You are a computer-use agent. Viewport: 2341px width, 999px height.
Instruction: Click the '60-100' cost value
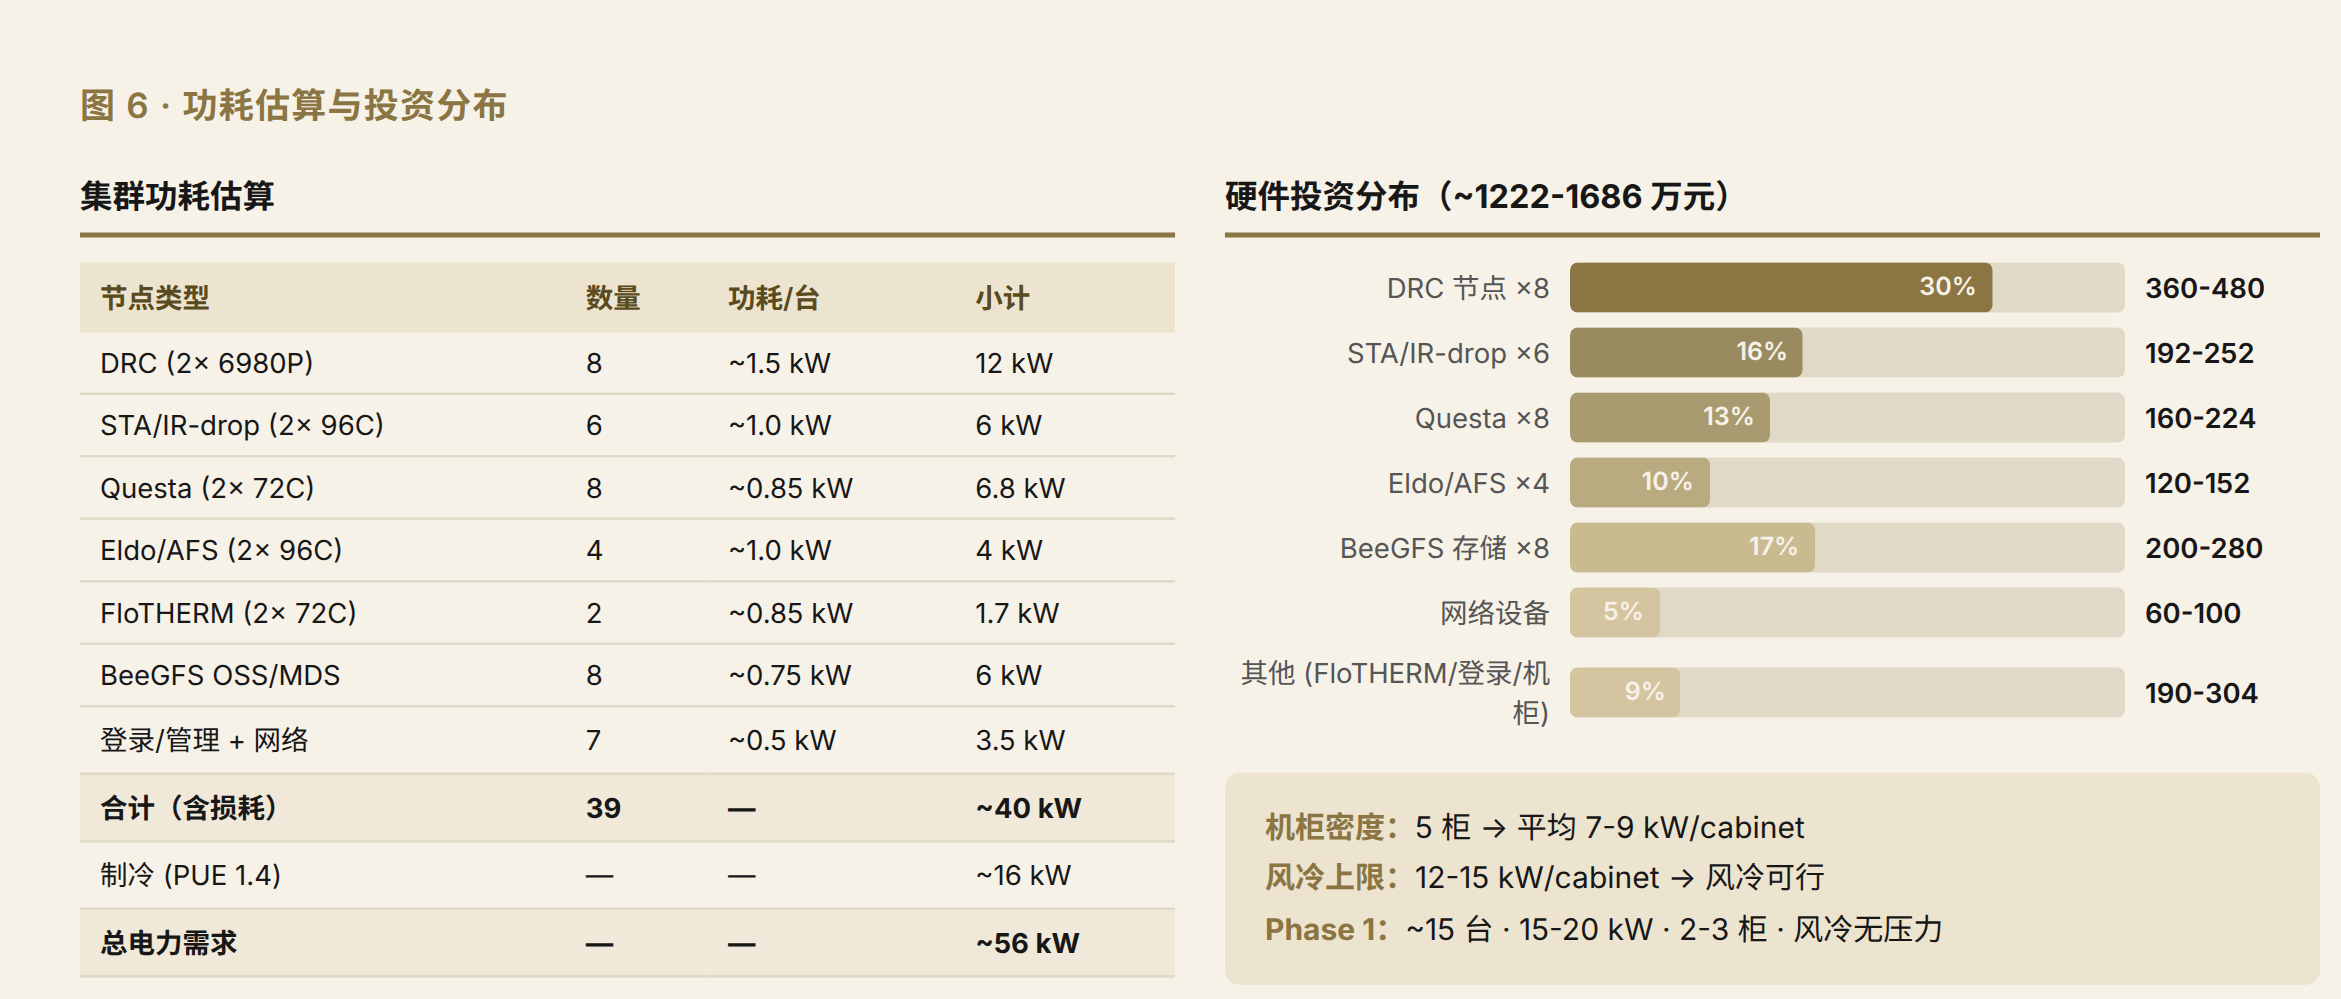click(x=2192, y=613)
